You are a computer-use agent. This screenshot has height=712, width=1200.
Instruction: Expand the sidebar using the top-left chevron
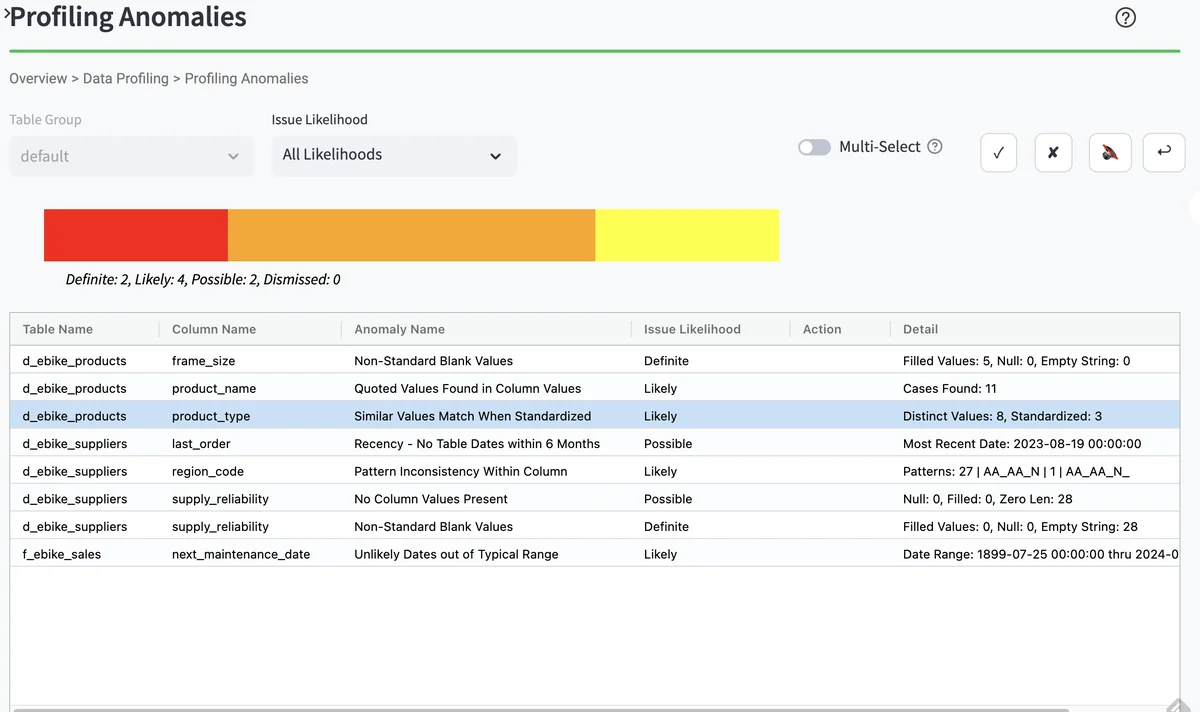[x=6, y=12]
